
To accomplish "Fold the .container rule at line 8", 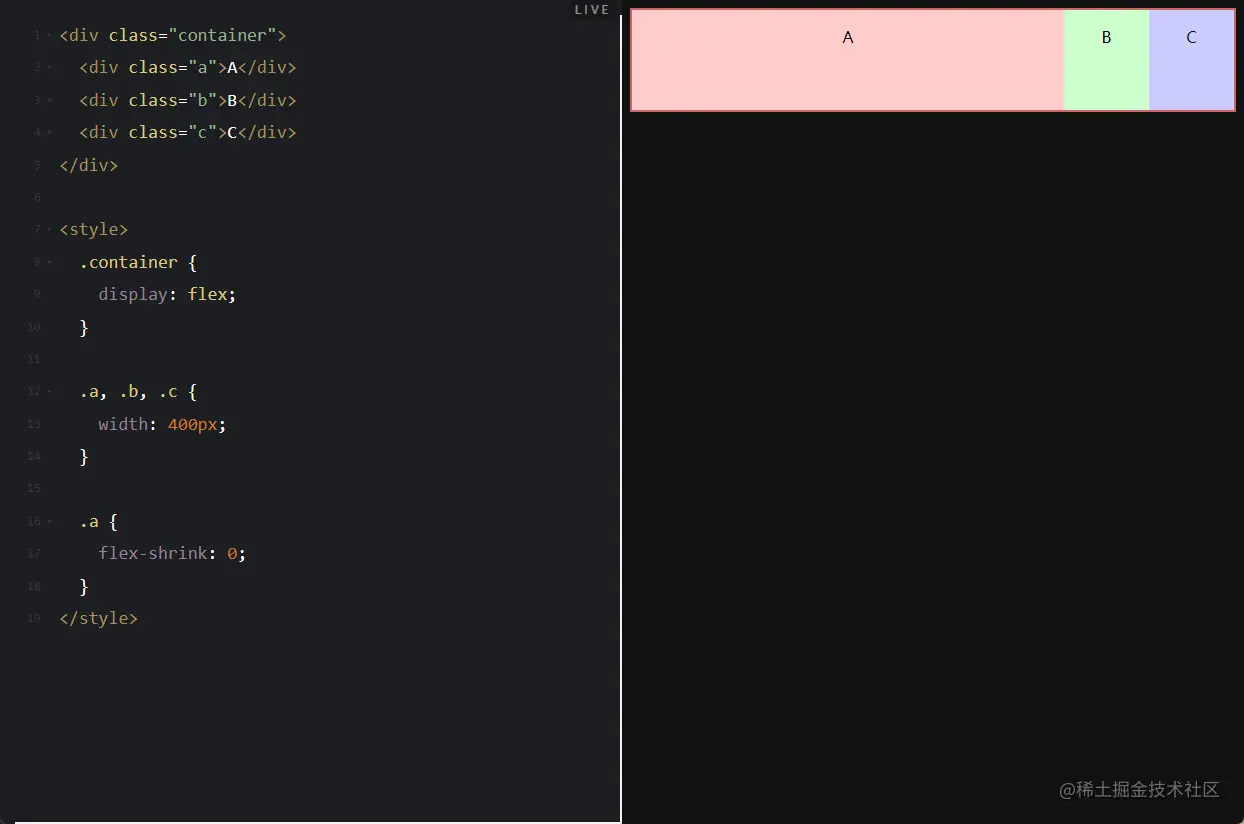I will coord(49,262).
